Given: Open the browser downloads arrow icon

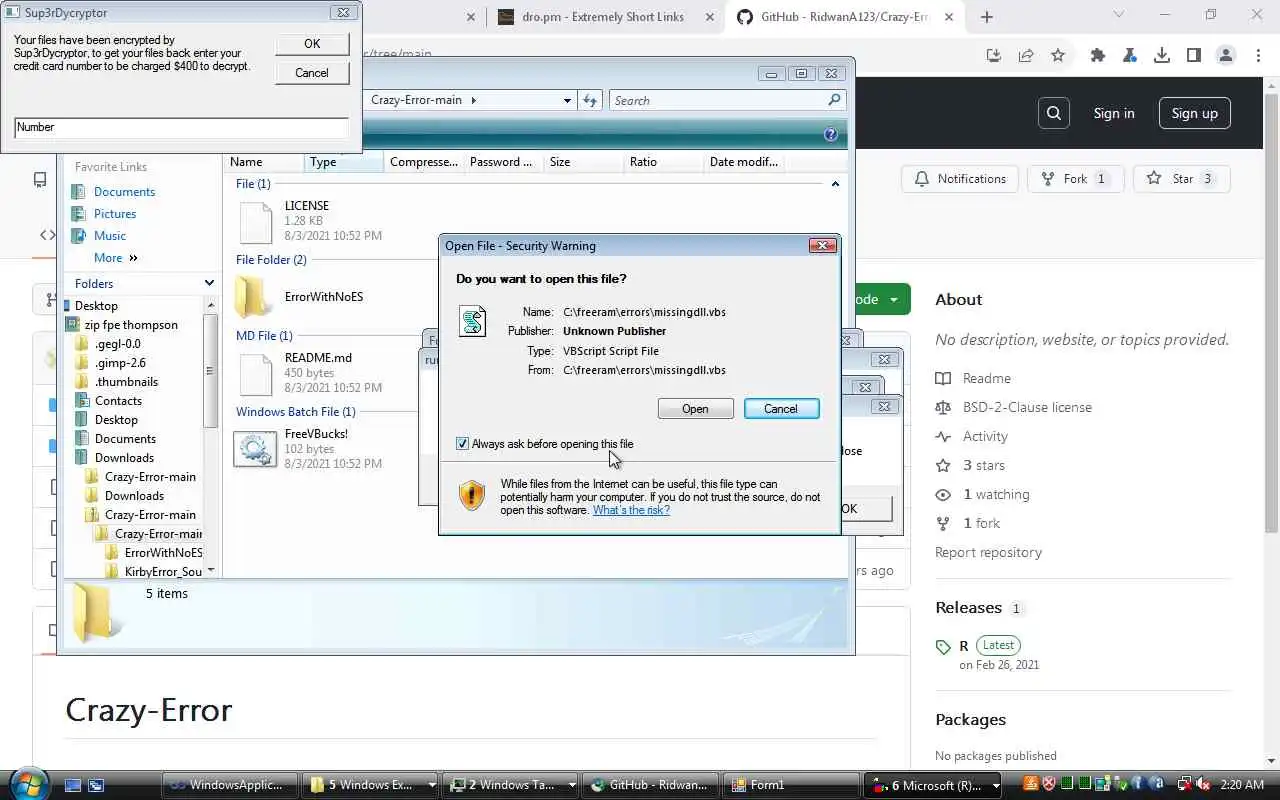Looking at the screenshot, I should (x=1162, y=56).
